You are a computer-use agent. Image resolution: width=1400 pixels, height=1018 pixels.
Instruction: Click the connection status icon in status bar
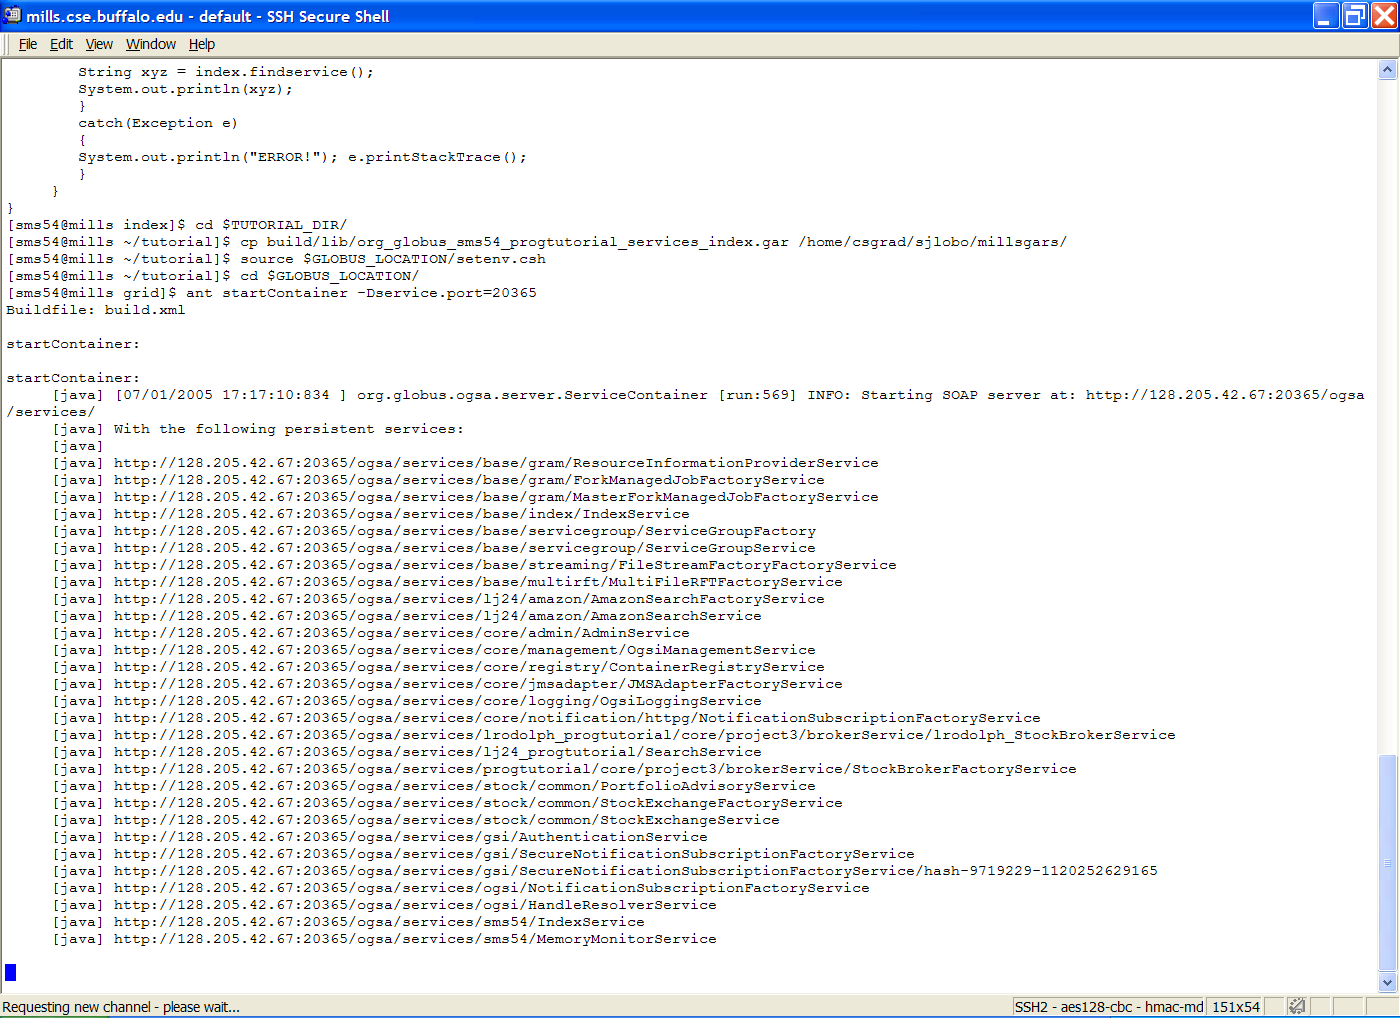pos(1296,1006)
